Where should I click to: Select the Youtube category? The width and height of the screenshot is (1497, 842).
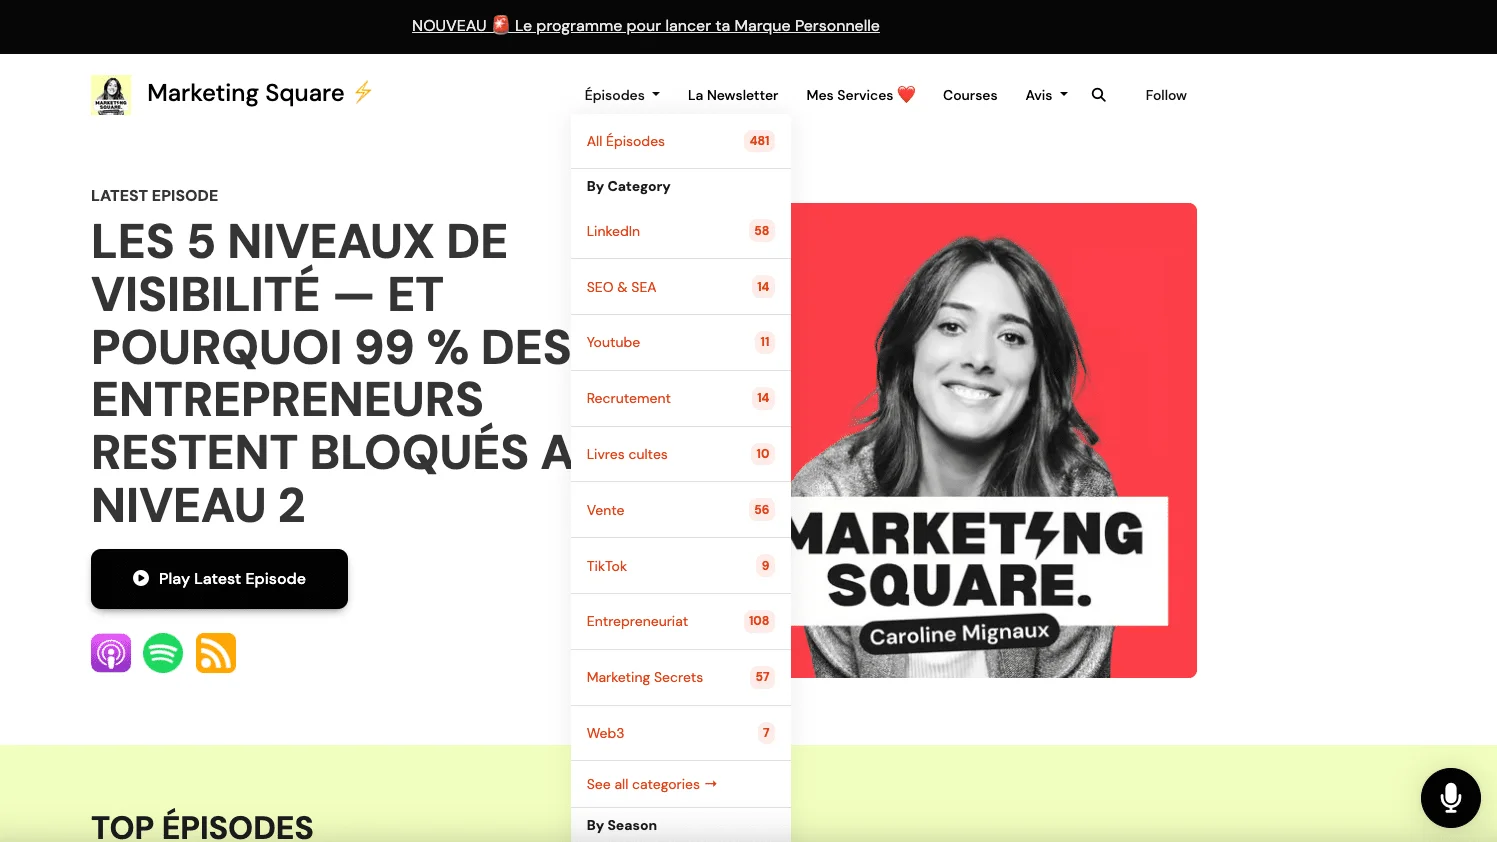[x=681, y=342]
